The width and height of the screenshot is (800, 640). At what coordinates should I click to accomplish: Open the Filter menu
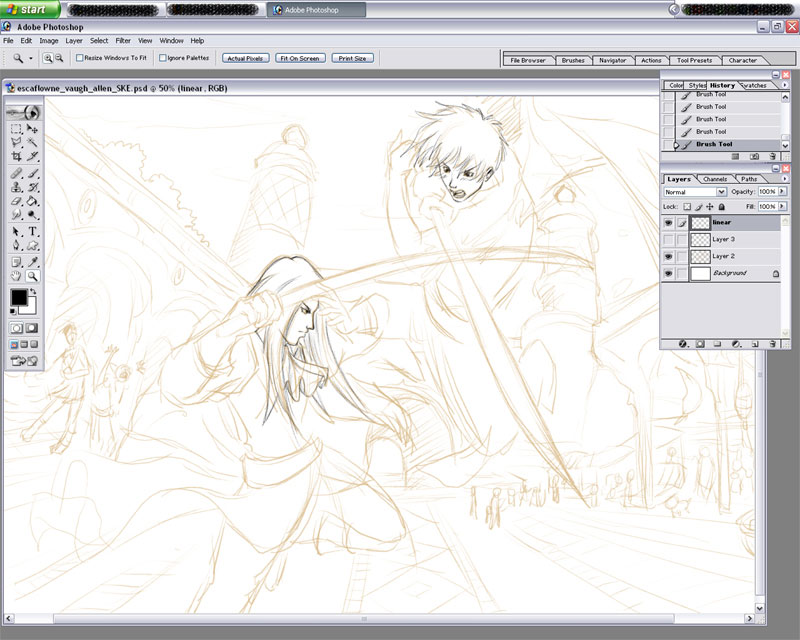[x=123, y=41]
